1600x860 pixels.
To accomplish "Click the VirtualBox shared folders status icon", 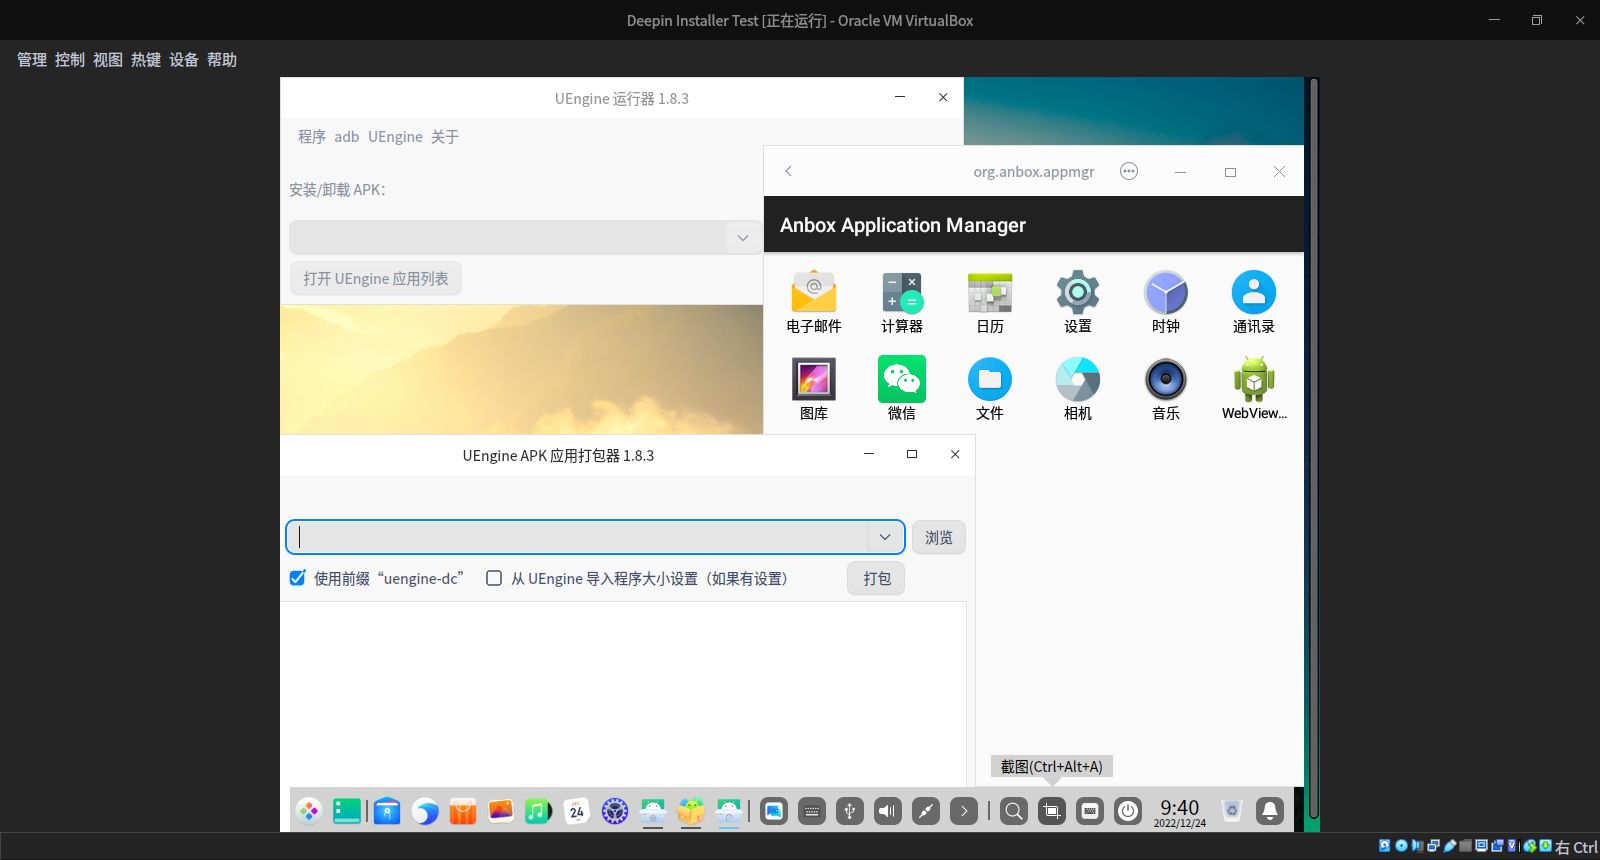I will 1466,845.
